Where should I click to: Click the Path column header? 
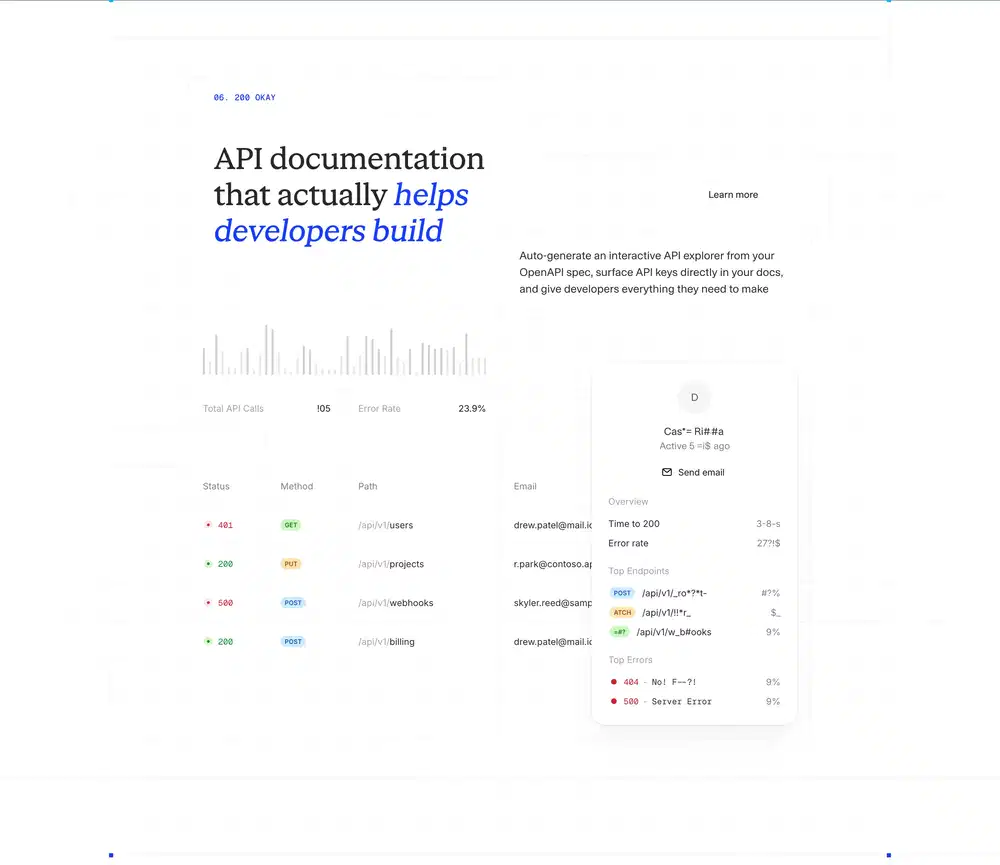coord(367,486)
